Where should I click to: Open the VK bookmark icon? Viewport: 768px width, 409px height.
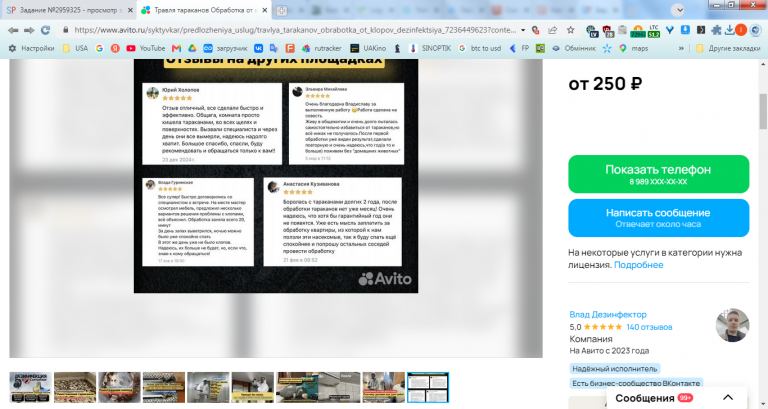coord(258,48)
